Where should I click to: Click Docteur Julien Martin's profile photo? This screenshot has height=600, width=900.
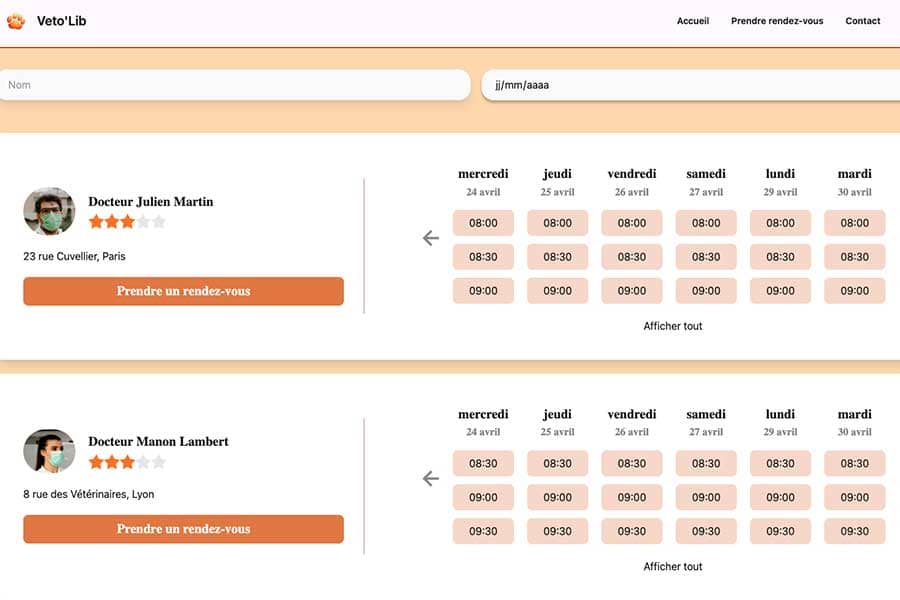pyautogui.click(x=49, y=212)
